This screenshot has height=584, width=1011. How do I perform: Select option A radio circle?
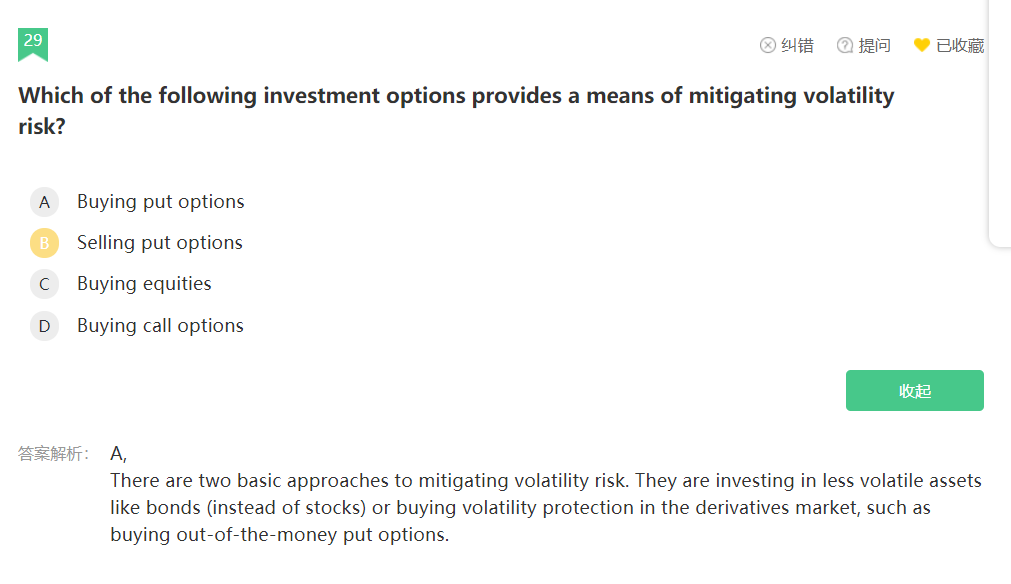coord(44,202)
